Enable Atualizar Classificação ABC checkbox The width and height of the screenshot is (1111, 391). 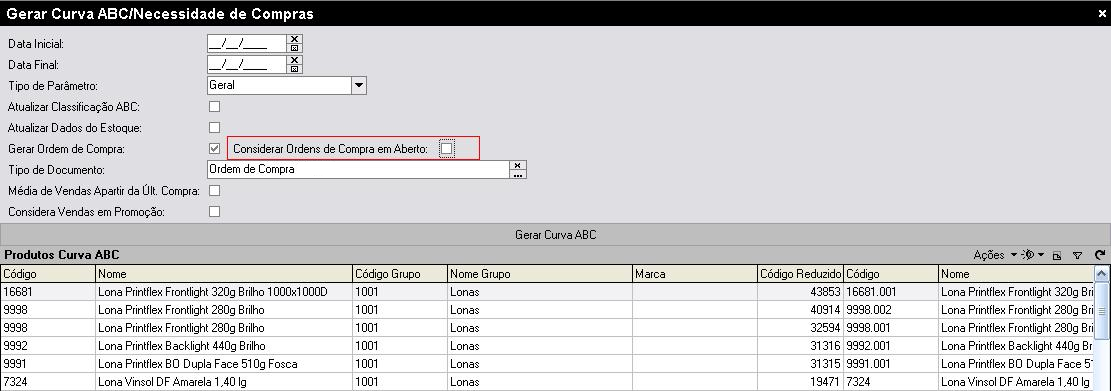click(215, 107)
